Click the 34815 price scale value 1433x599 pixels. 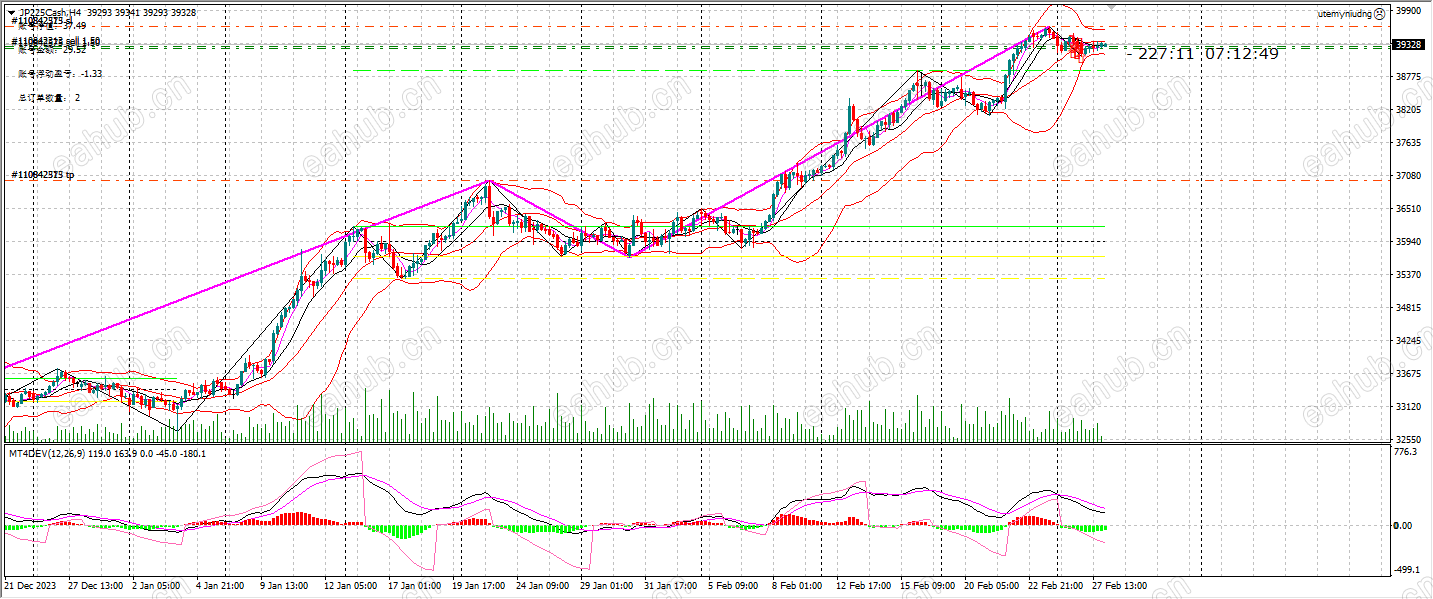coord(1408,307)
